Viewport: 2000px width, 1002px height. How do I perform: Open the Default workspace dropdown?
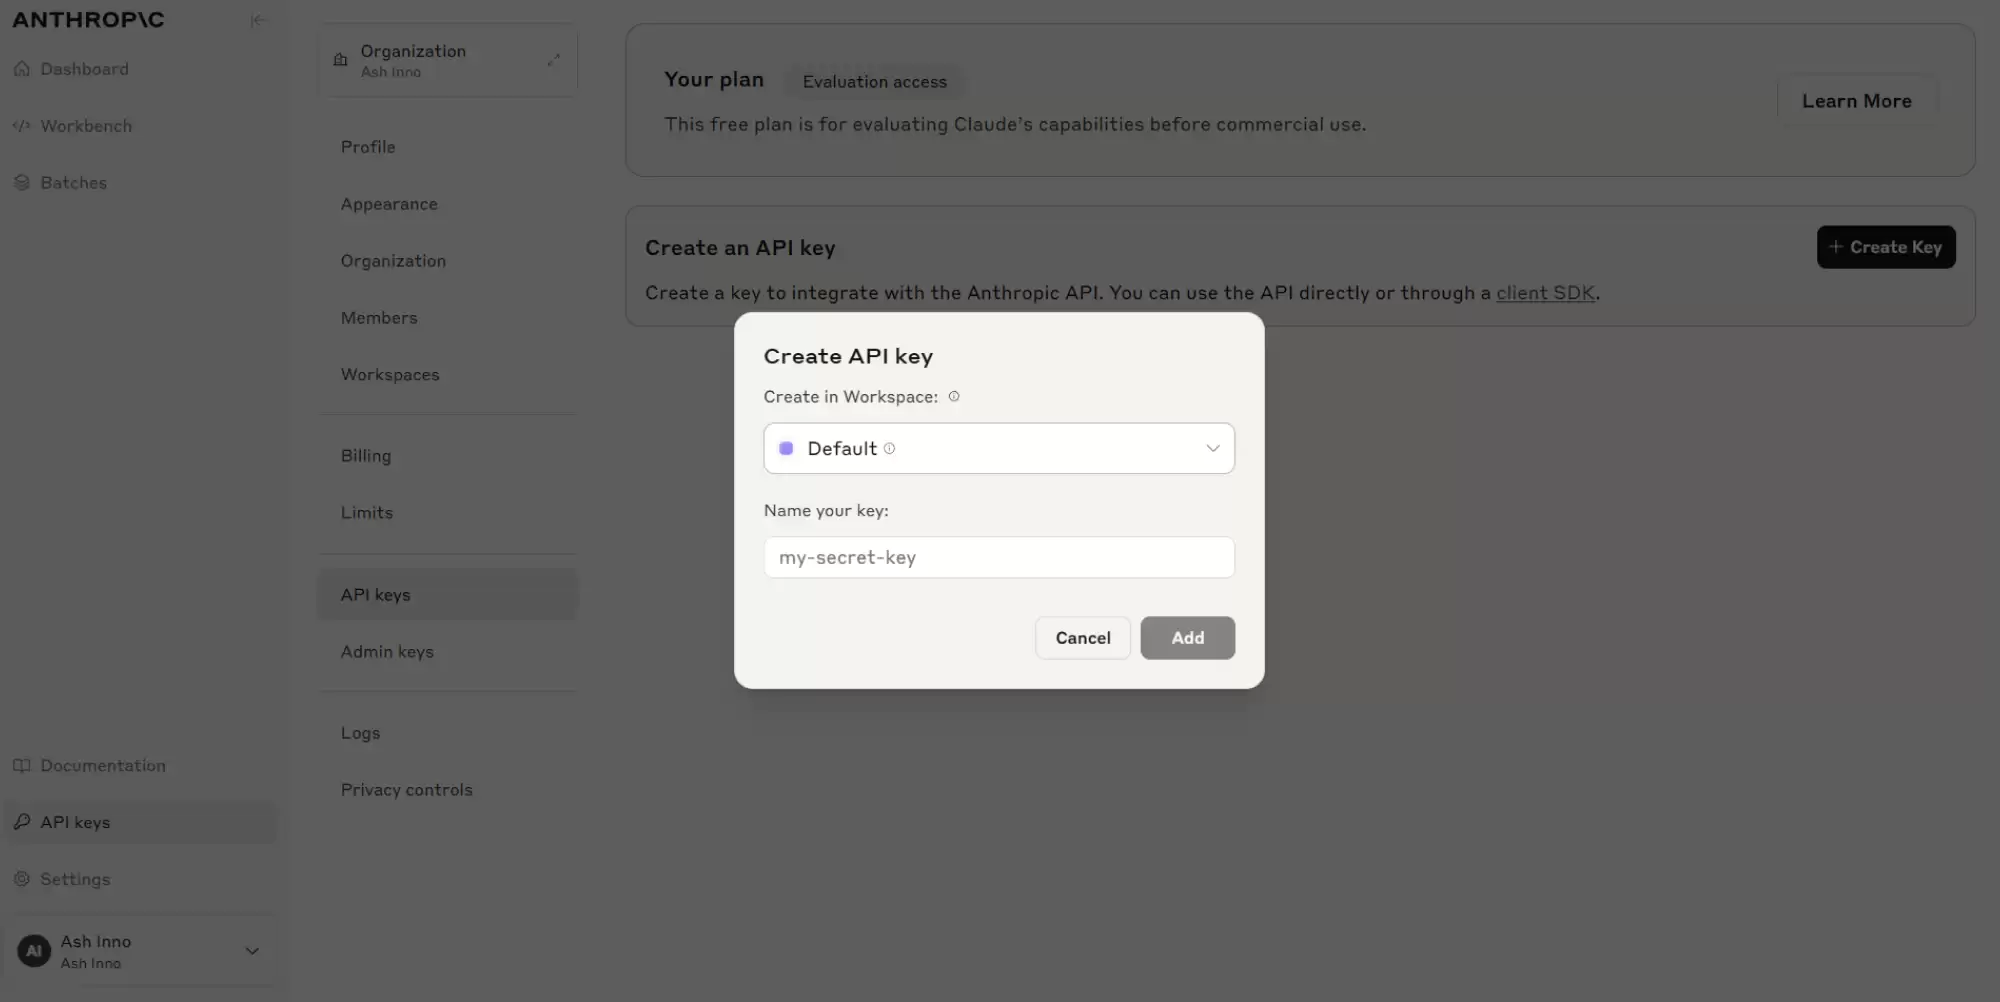click(999, 448)
